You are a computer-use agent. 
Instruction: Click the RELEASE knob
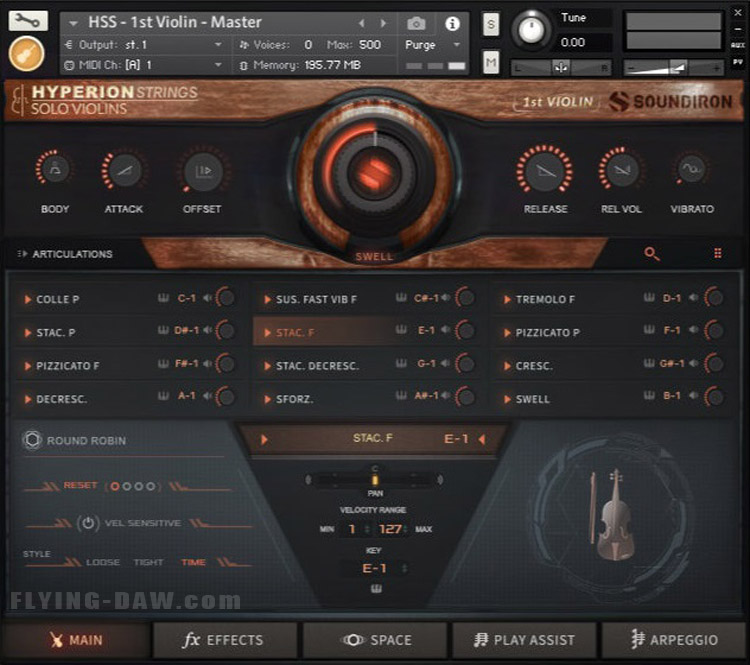pos(545,170)
